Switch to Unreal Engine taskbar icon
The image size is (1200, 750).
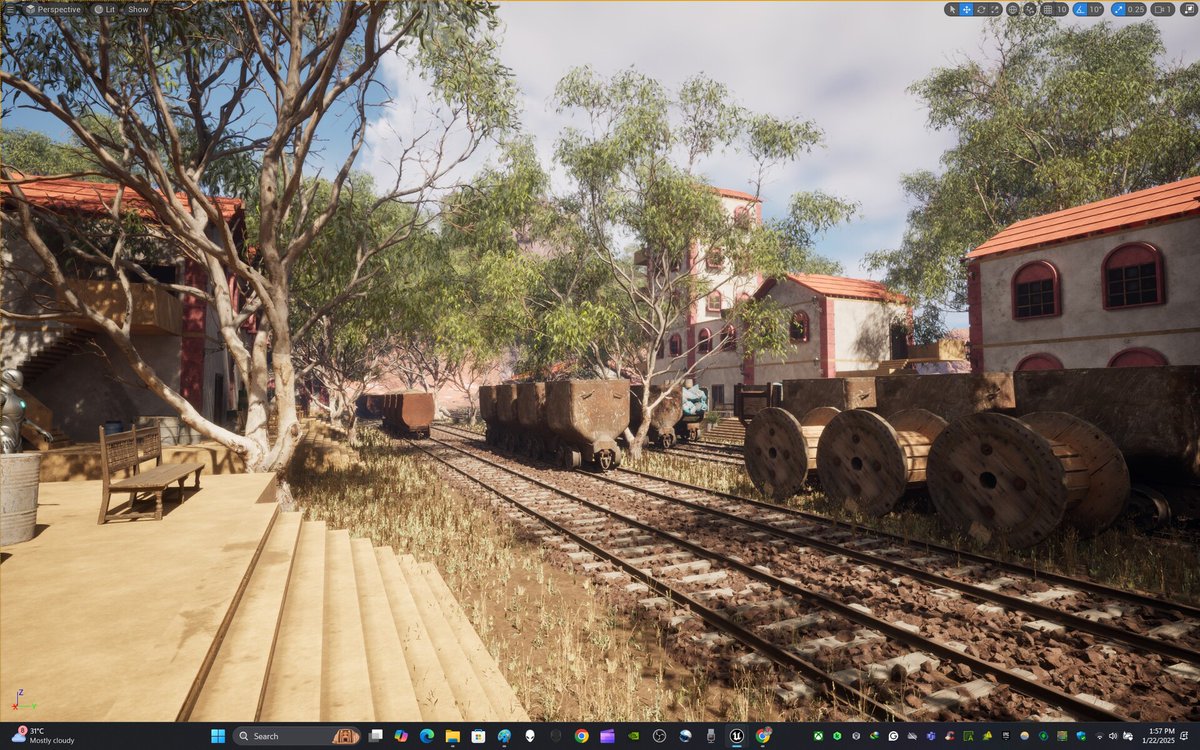(737, 736)
